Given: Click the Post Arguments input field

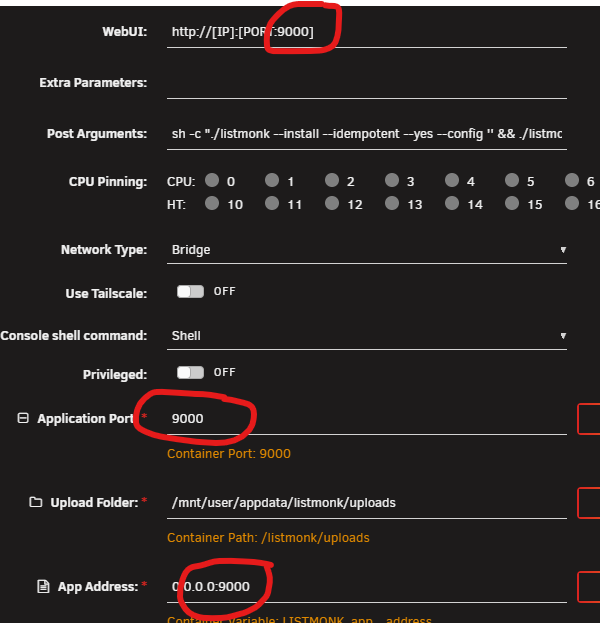Looking at the screenshot, I should (x=367, y=134).
